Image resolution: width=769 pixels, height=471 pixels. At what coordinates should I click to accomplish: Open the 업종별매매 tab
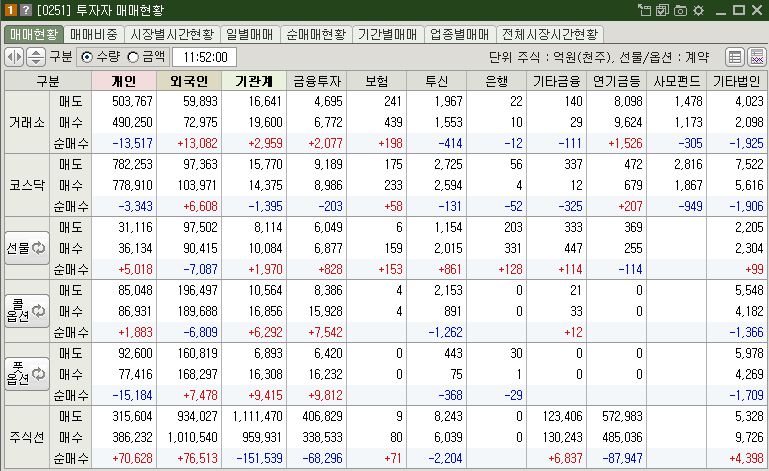pyautogui.click(x=460, y=34)
